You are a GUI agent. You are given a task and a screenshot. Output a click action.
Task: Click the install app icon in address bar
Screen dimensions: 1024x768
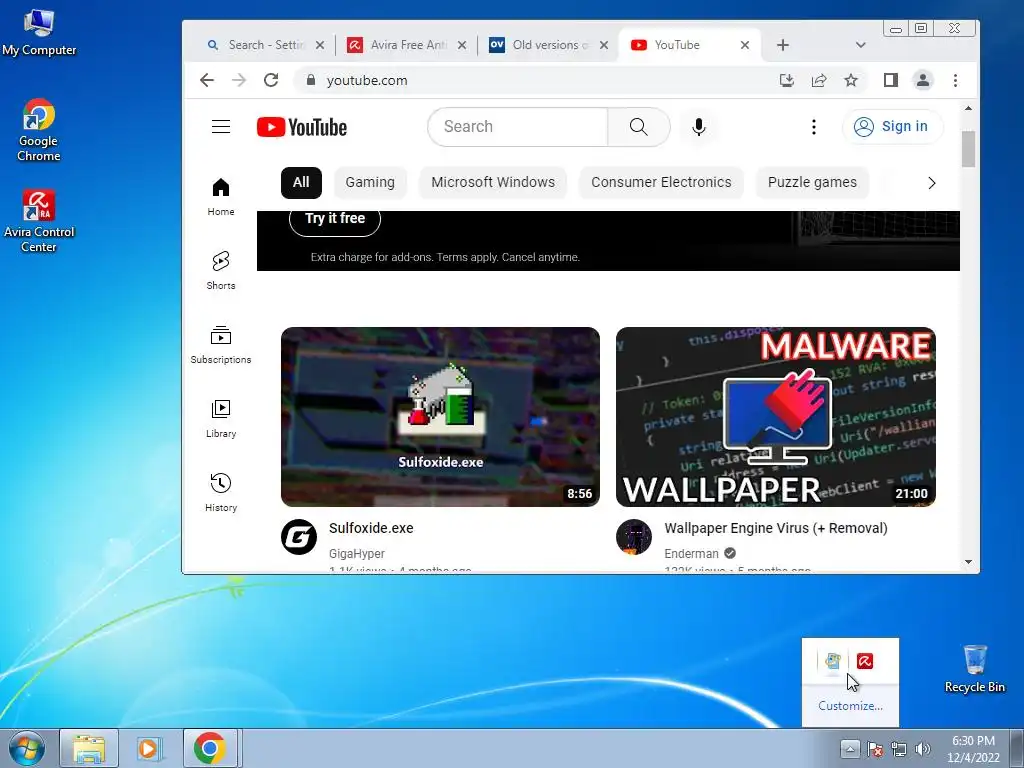[x=787, y=80]
